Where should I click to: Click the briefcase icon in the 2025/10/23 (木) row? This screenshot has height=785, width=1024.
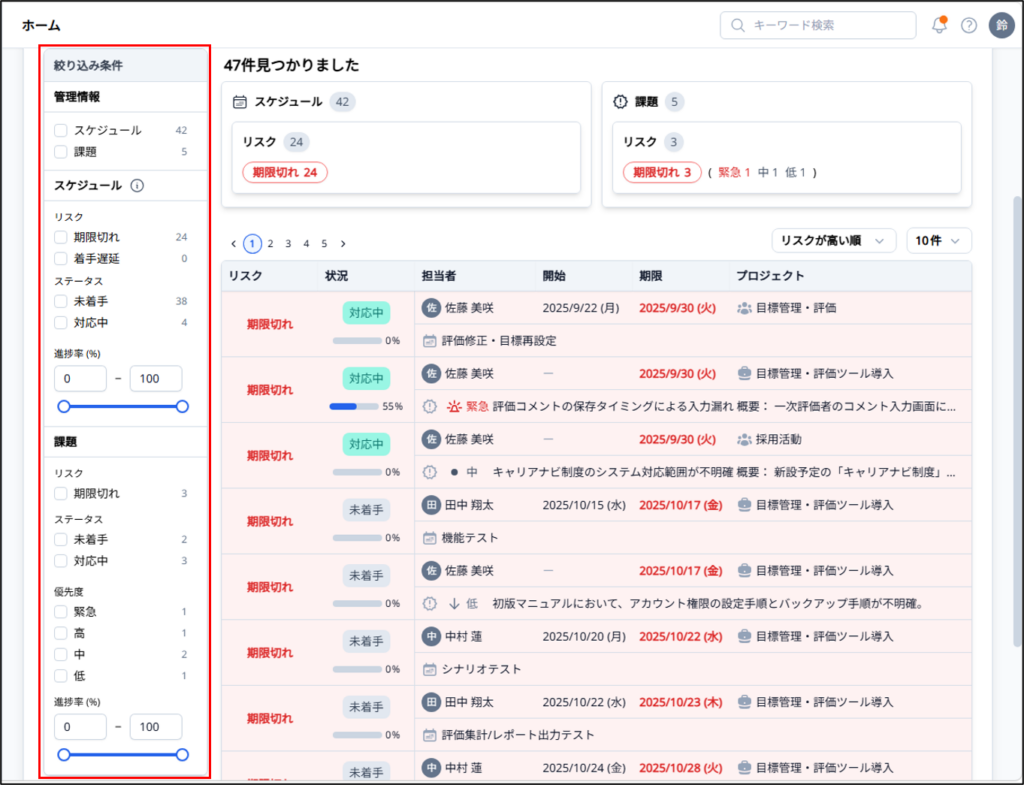point(744,702)
